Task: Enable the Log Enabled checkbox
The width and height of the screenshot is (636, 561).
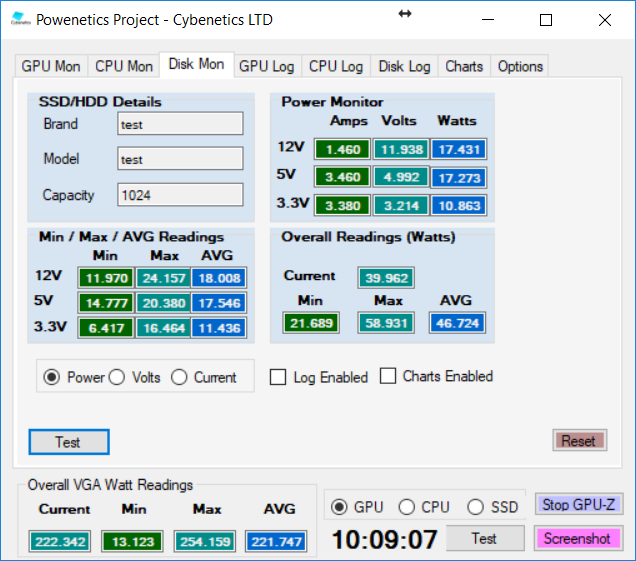Action: pos(278,377)
